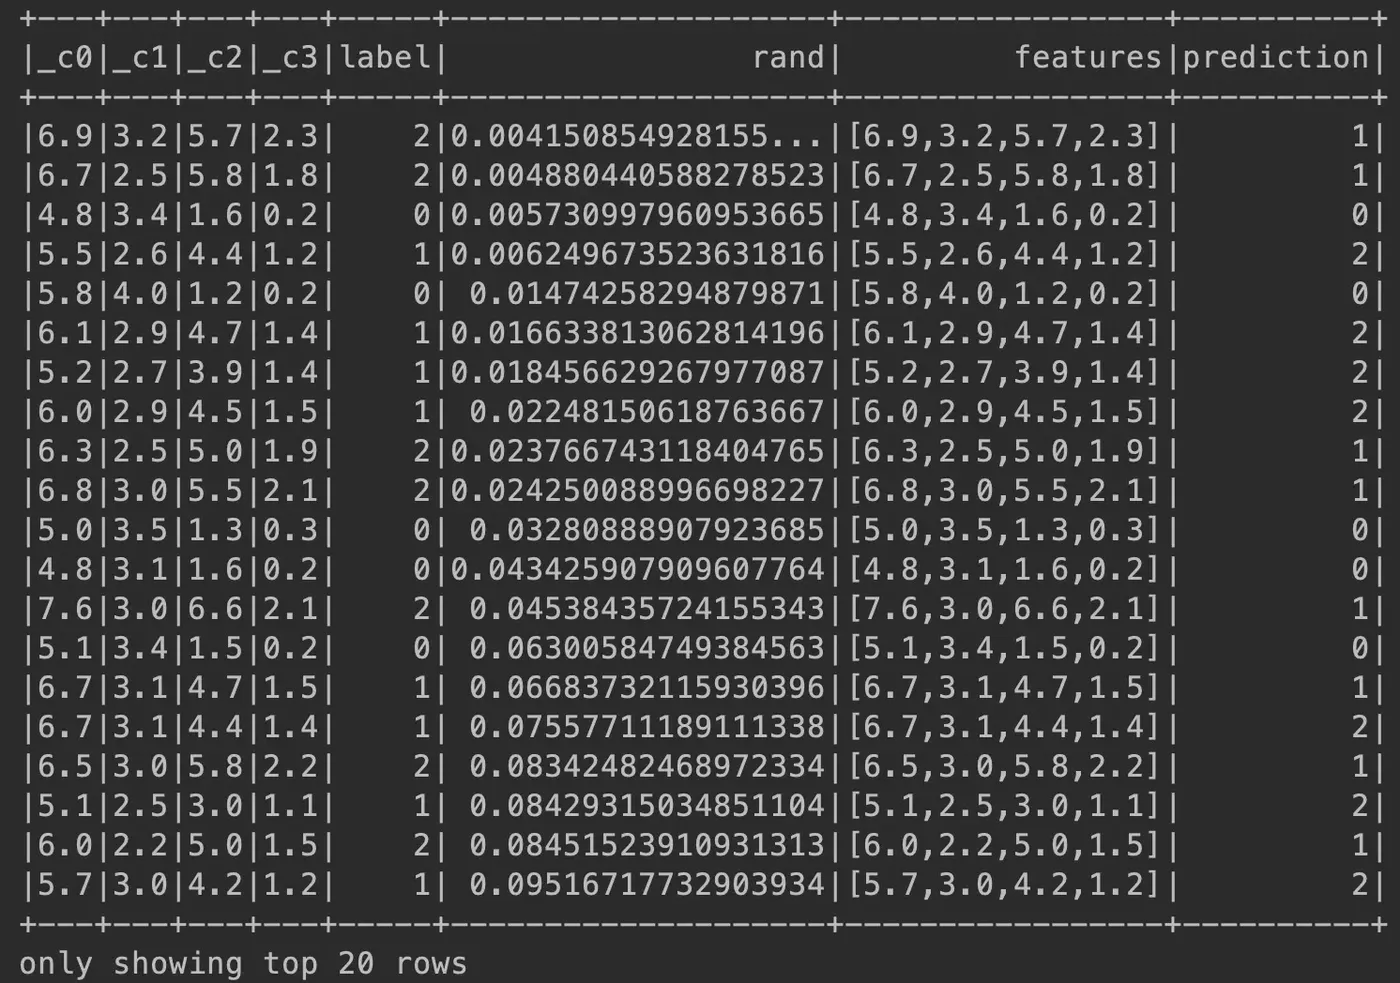The image size is (1400, 983).
Task: Click features vector [6.5,3.0,5.8,2.2]
Action: (x=1004, y=767)
